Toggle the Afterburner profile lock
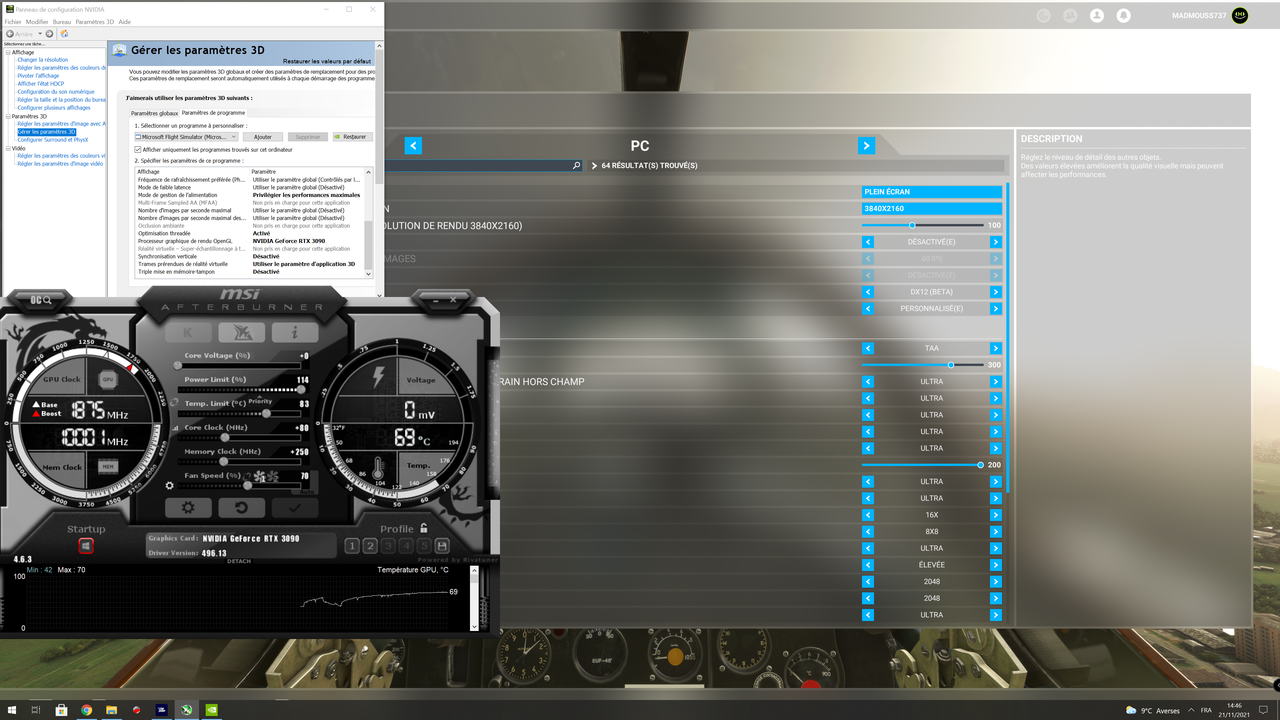 pyautogui.click(x=424, y=528)
